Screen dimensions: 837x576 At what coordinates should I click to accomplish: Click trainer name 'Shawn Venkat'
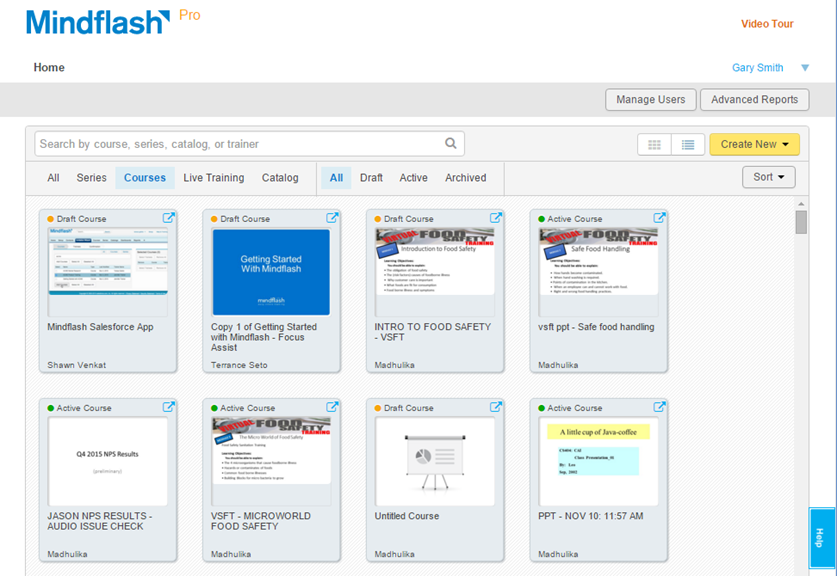pyautogui.click(x=77, y=365)
